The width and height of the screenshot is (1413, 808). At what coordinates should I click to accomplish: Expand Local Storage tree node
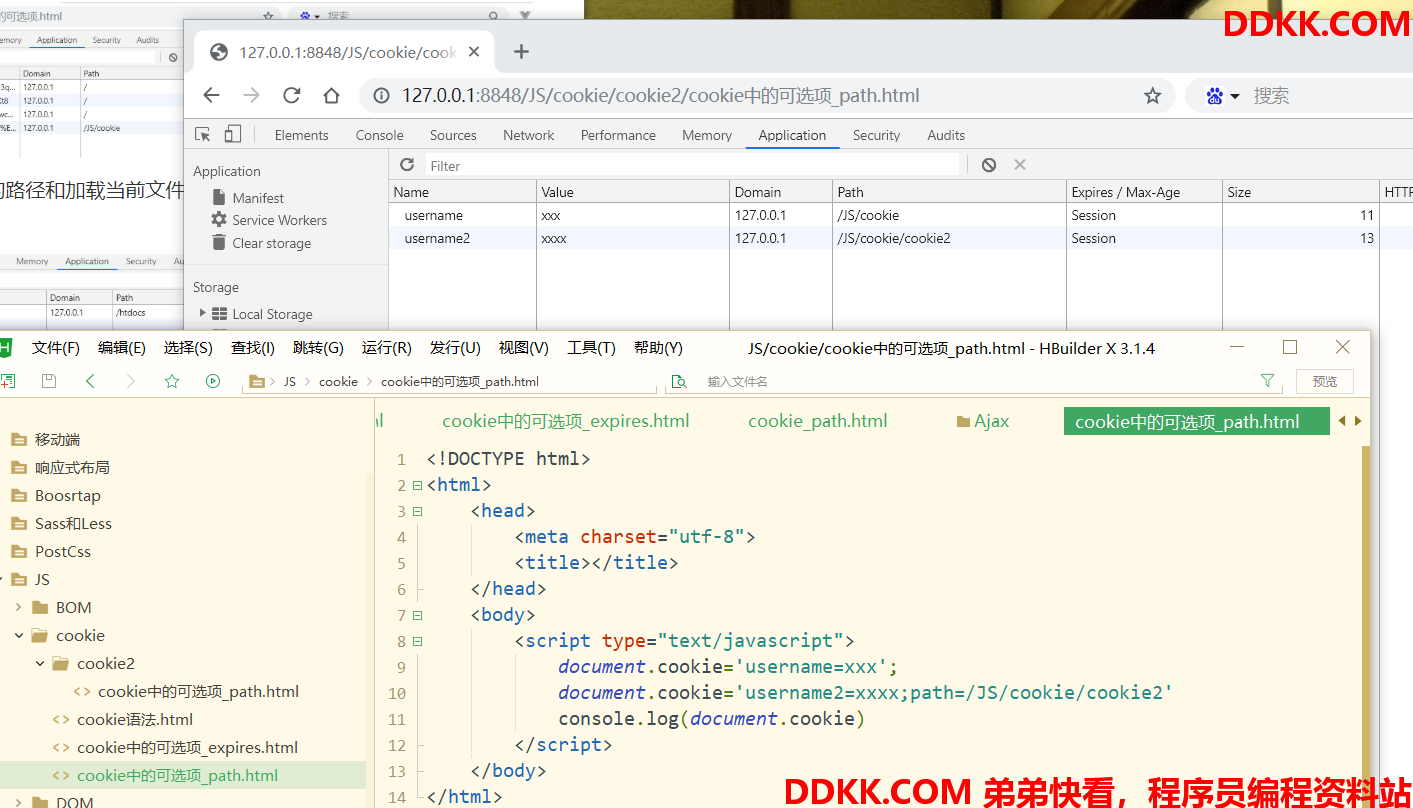pyautogui.click(x=203, y=313)
